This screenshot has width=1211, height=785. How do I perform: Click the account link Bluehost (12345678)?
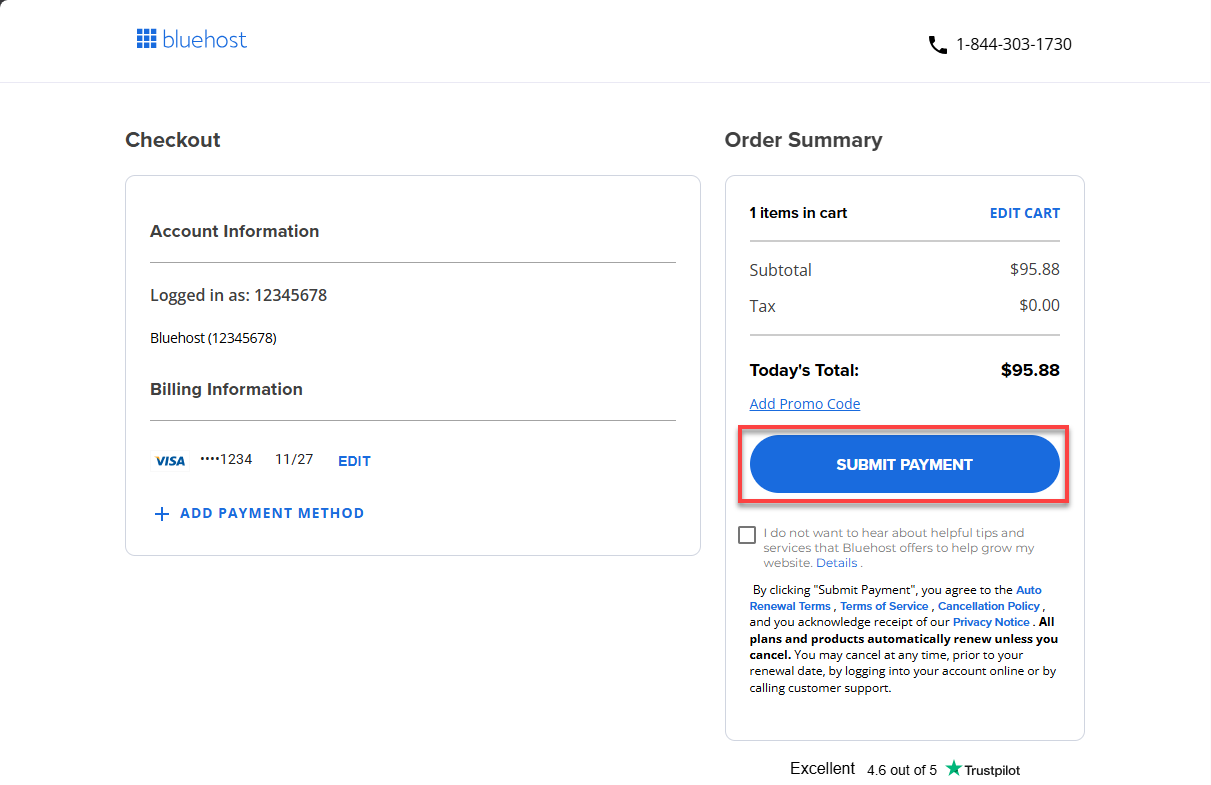pos(214,337)
